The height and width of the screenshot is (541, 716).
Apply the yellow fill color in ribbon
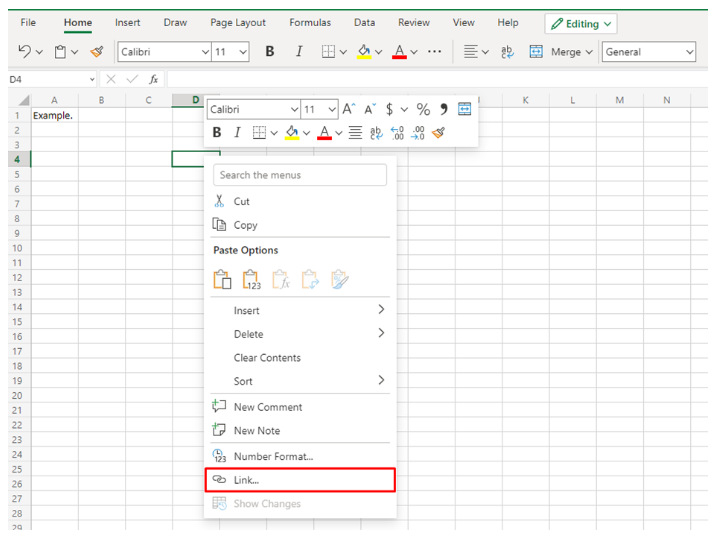[364, 52]
